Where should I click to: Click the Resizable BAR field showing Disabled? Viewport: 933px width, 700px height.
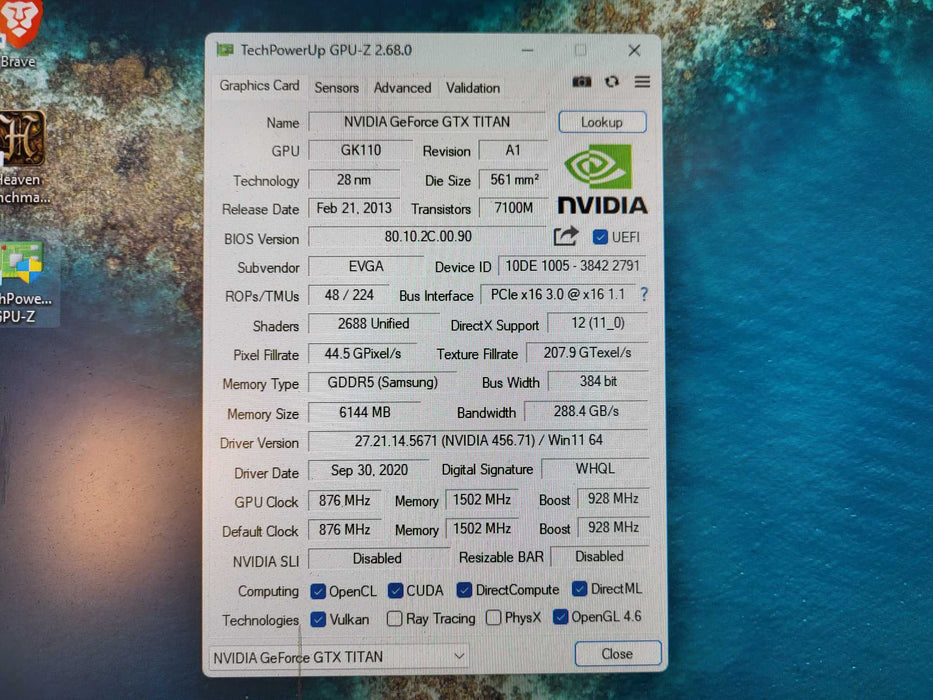click(599, 556)
